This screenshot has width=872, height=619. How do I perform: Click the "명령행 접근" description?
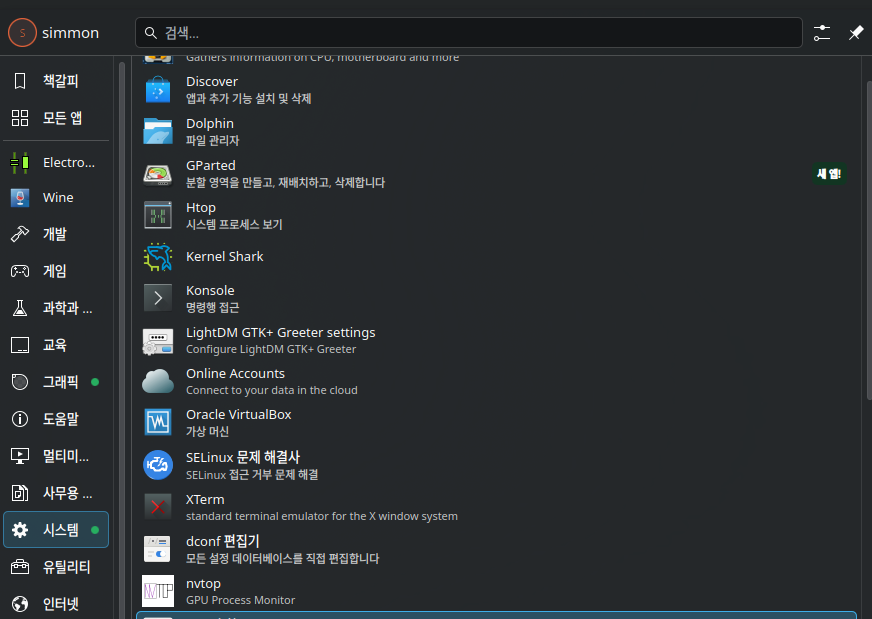(x=212, y=308)
